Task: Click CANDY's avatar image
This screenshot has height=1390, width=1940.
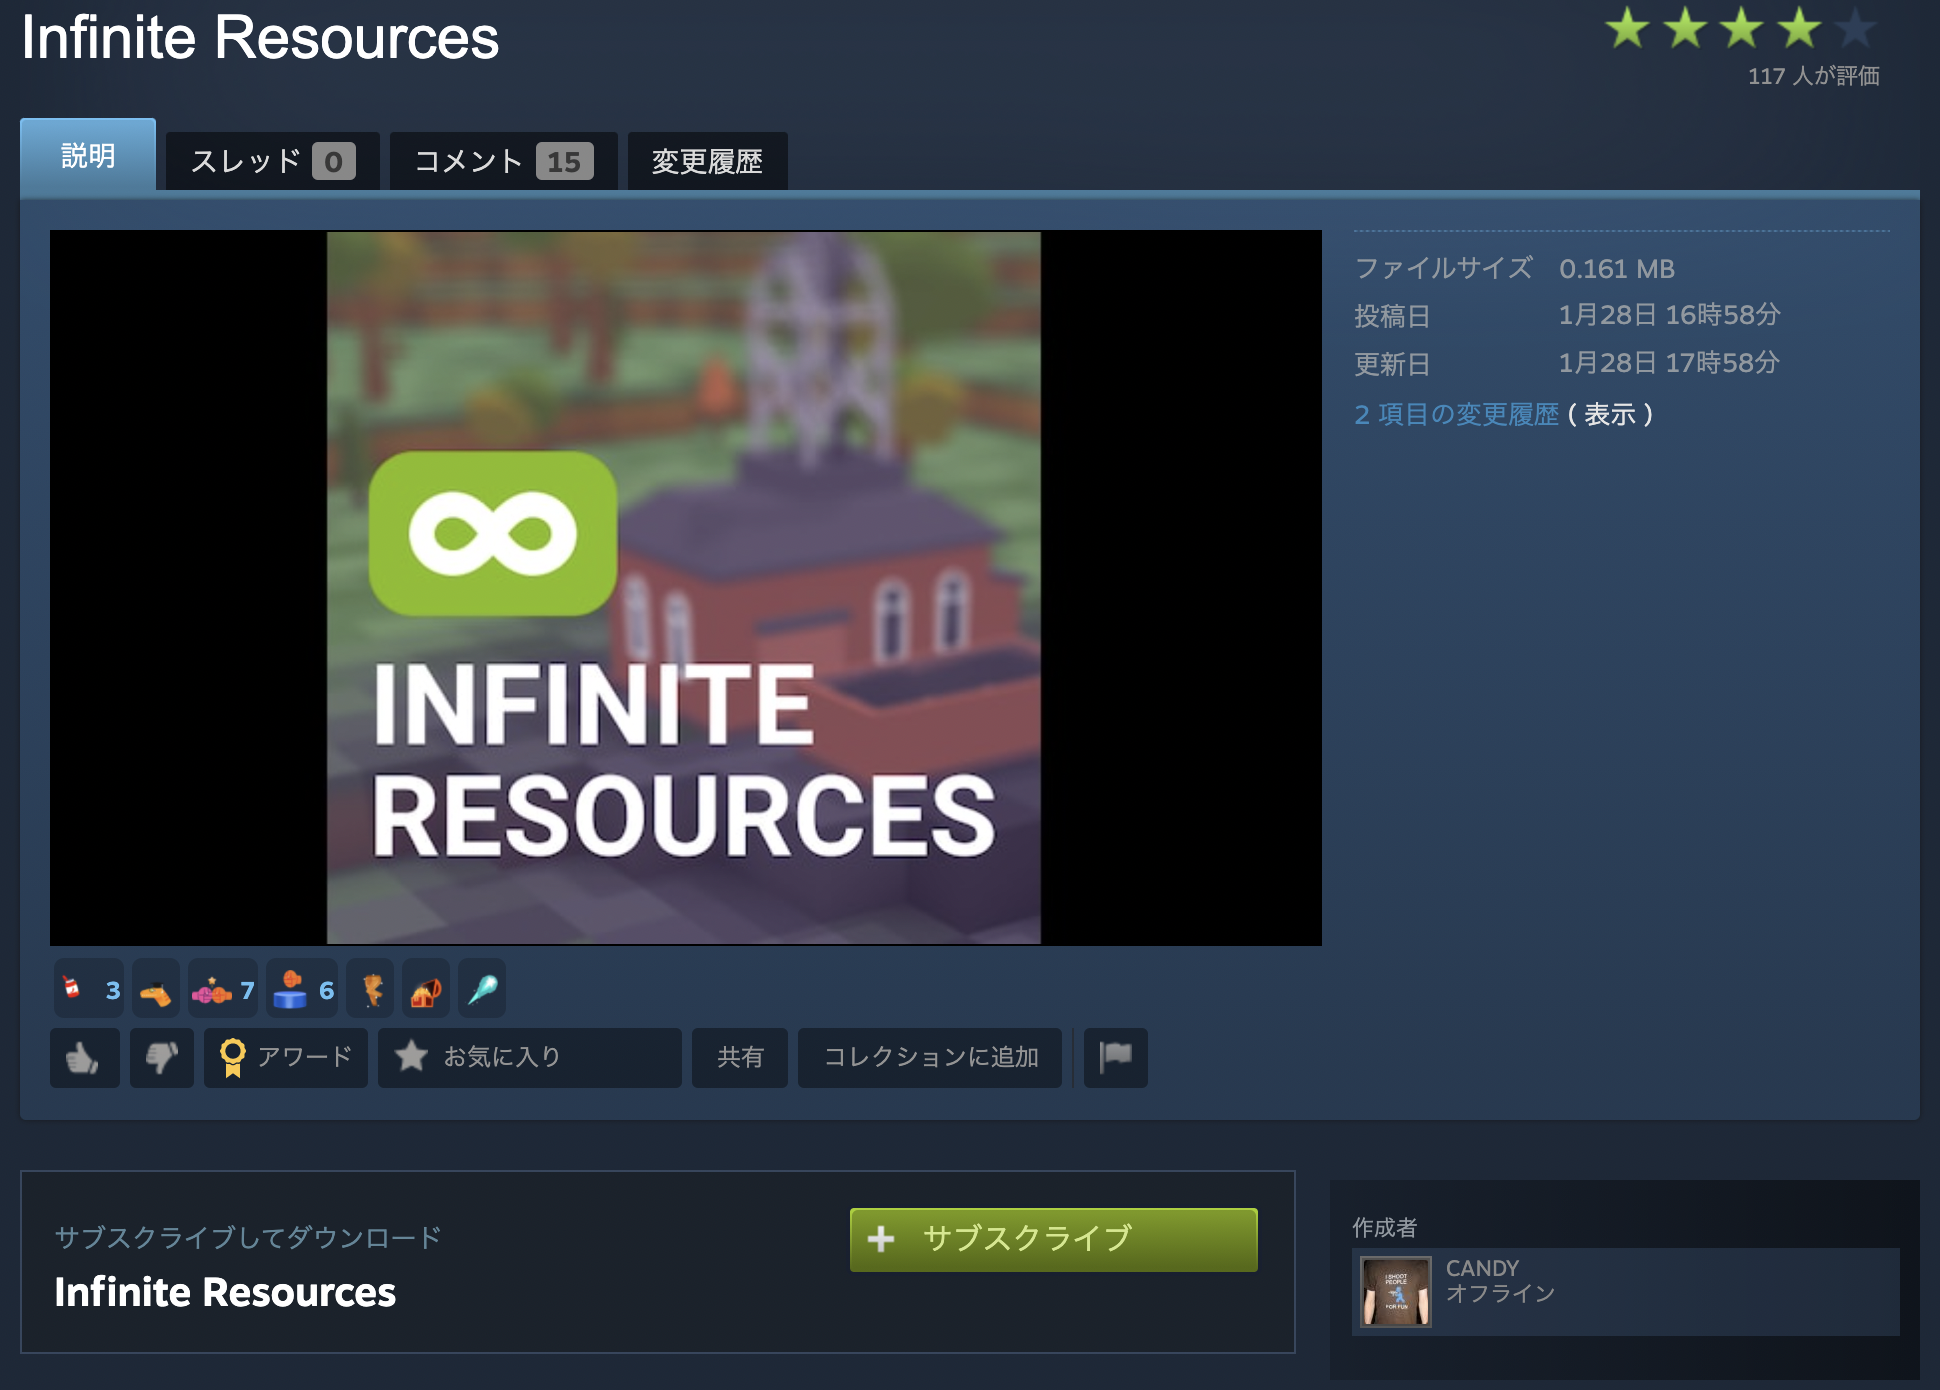Action: coord(1396,1292)
